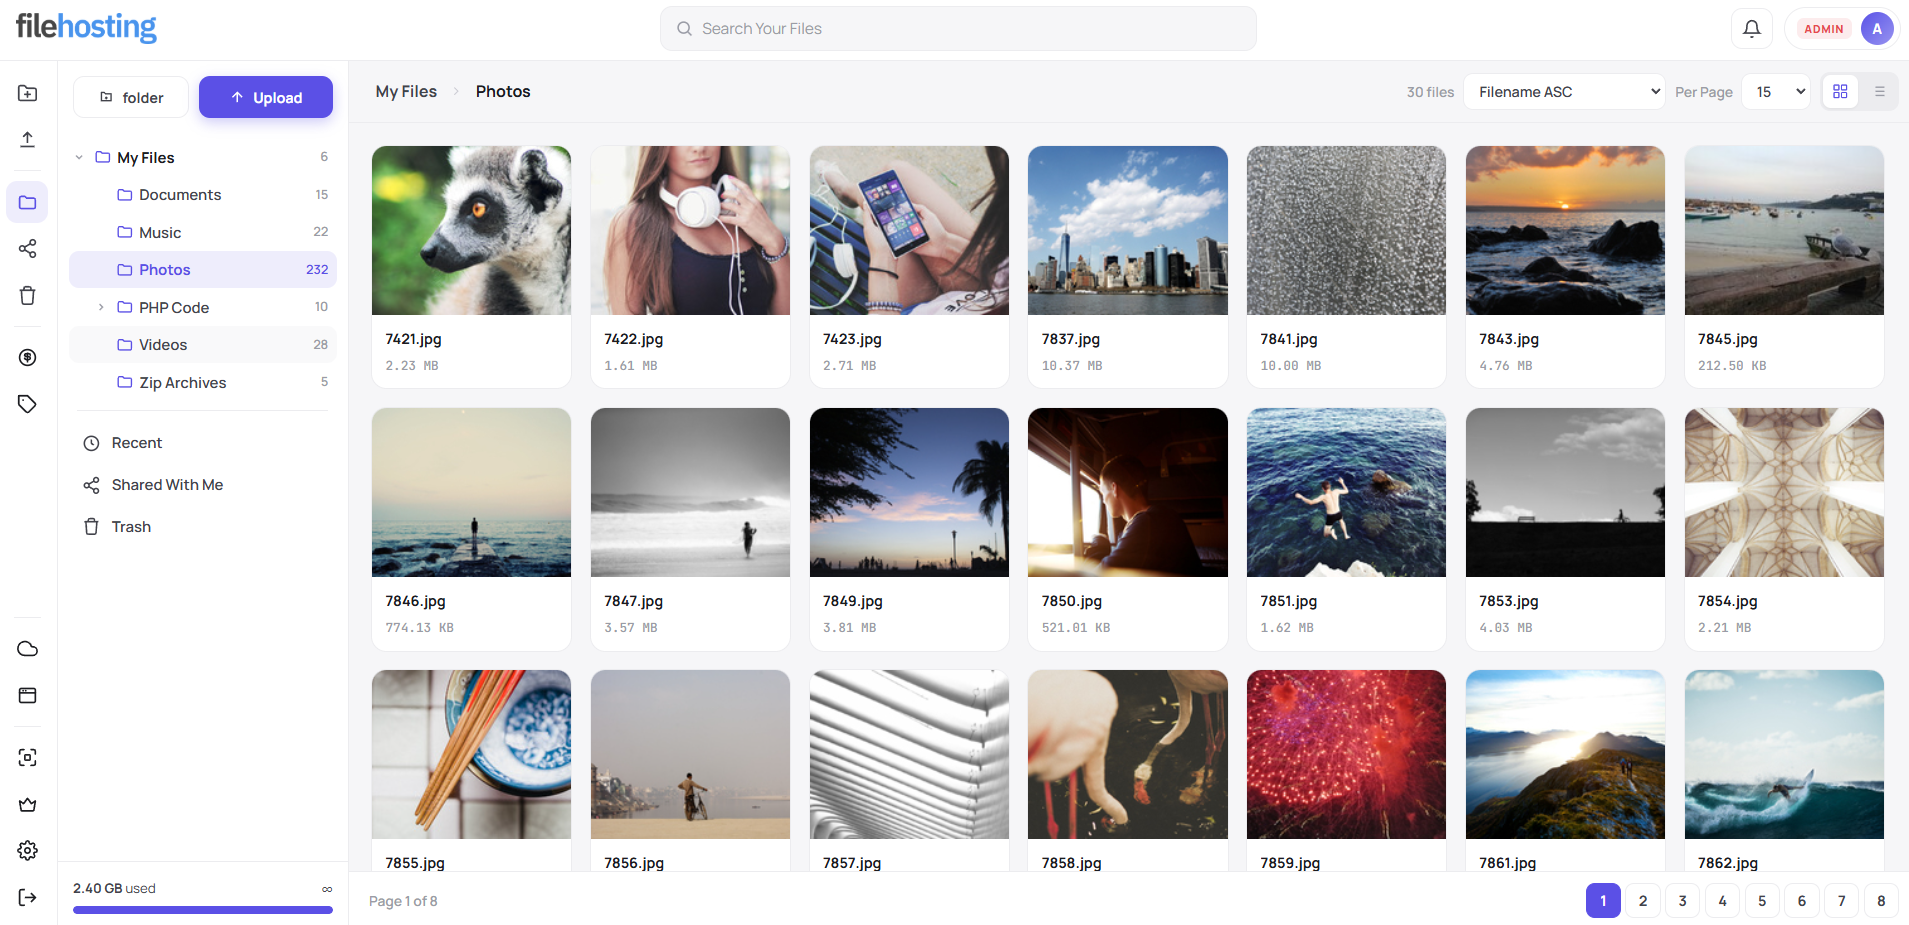Go to page 5
Screen dimensions: 1909x925
point(1762,901)
